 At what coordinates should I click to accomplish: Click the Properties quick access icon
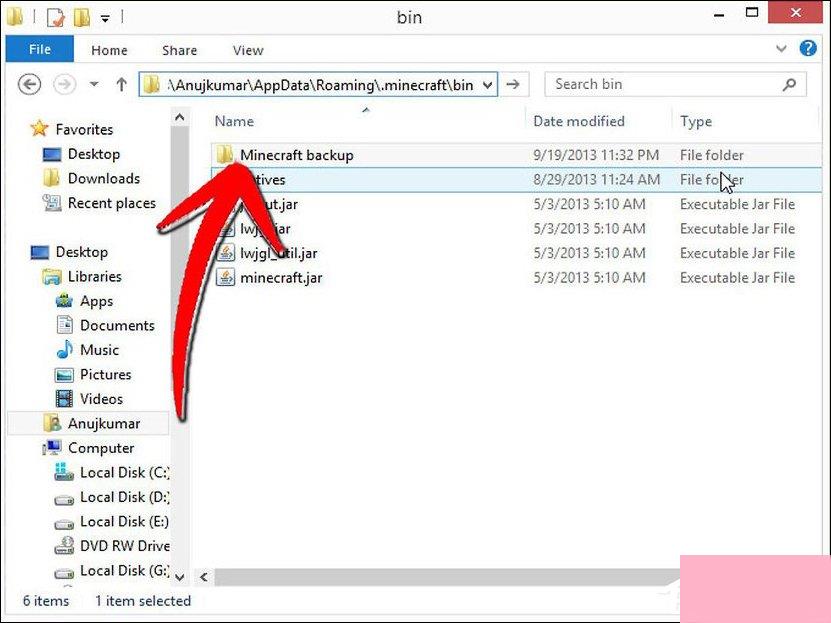click(x=55, y=17)
